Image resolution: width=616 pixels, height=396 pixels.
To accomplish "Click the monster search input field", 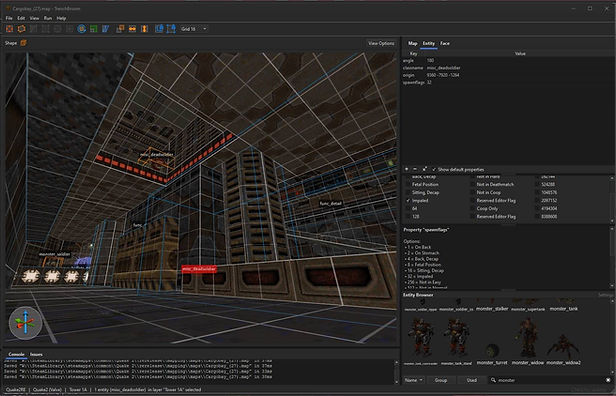I will click(x=550, y=380).
